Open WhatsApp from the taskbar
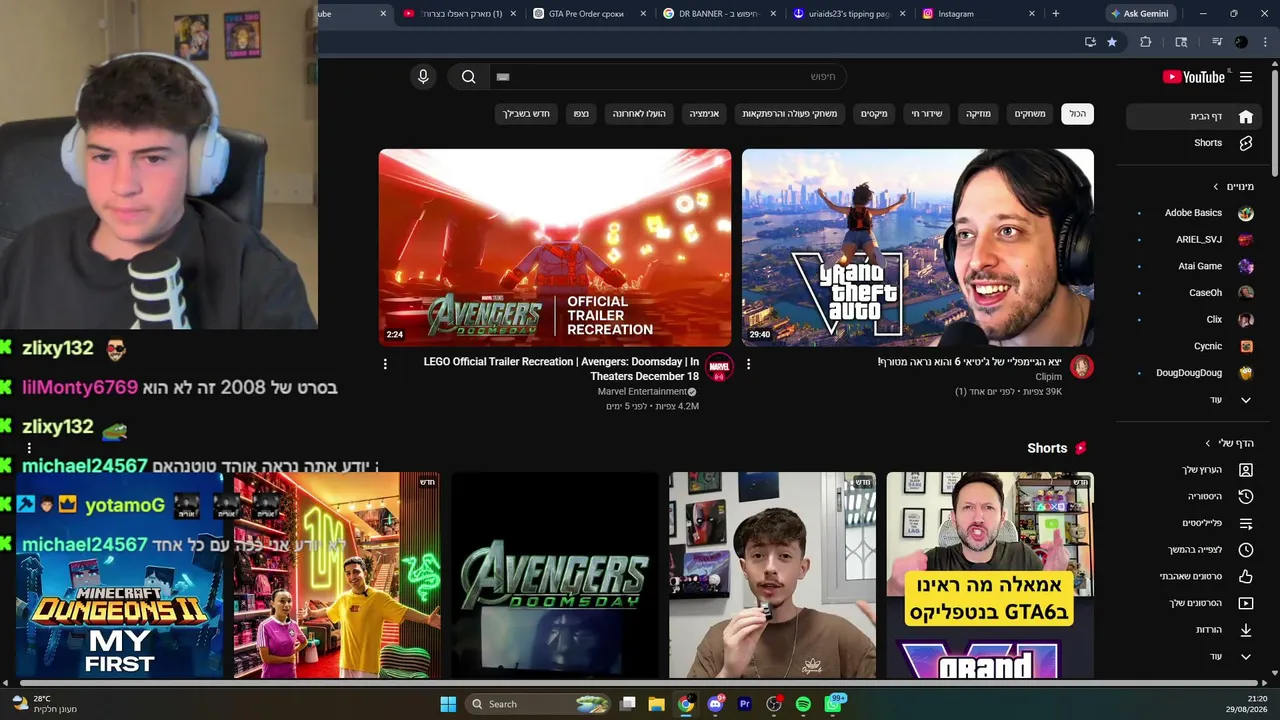 [833, 704]
